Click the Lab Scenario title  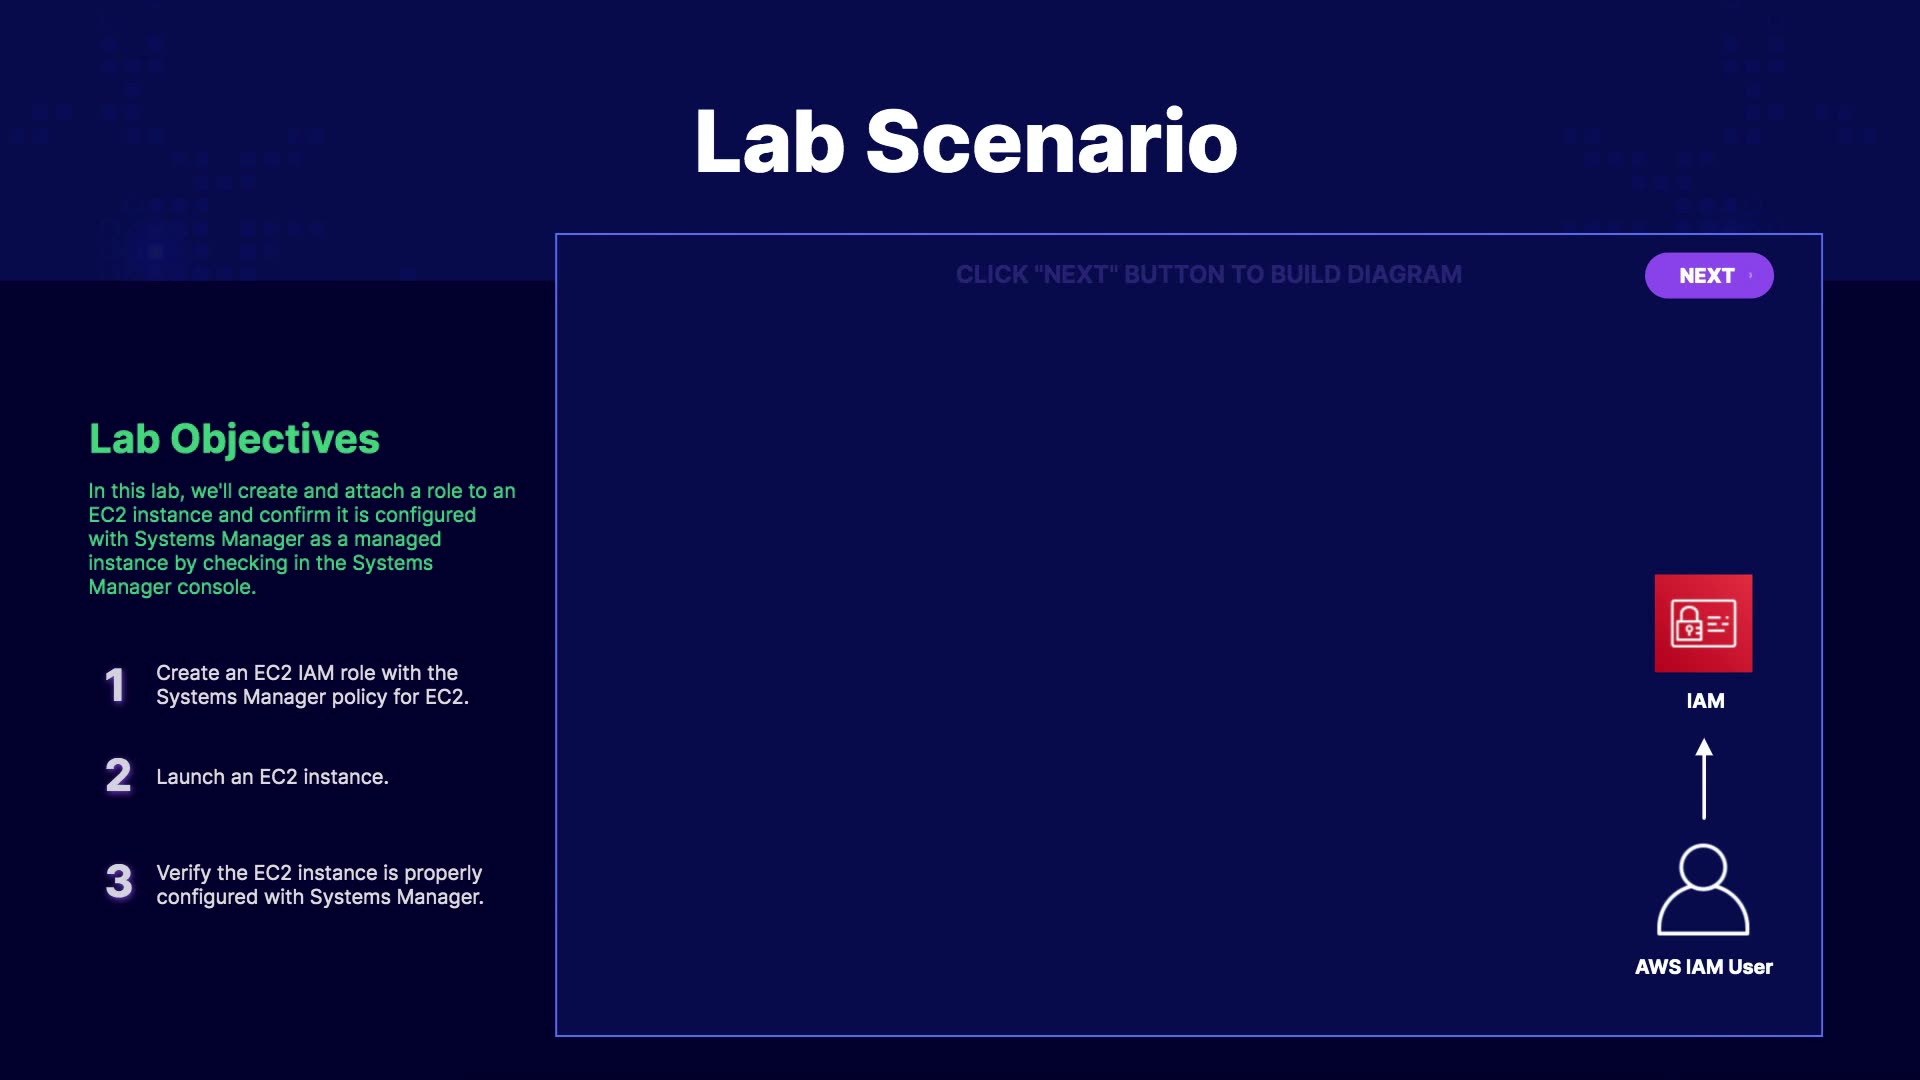tap(966, 142)
